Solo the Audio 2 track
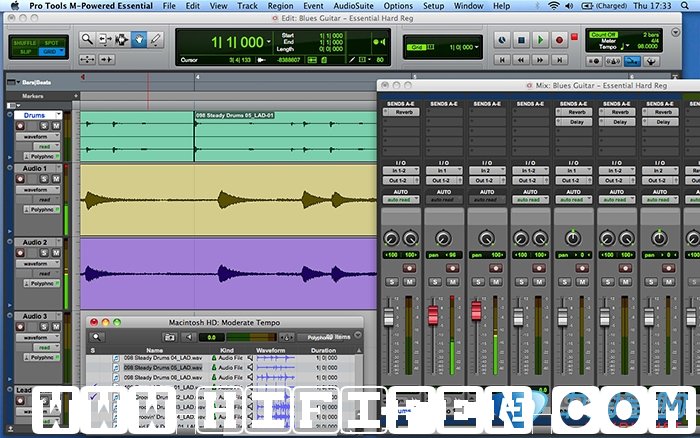This screenshot has width=700, height=438. point(44,253)
